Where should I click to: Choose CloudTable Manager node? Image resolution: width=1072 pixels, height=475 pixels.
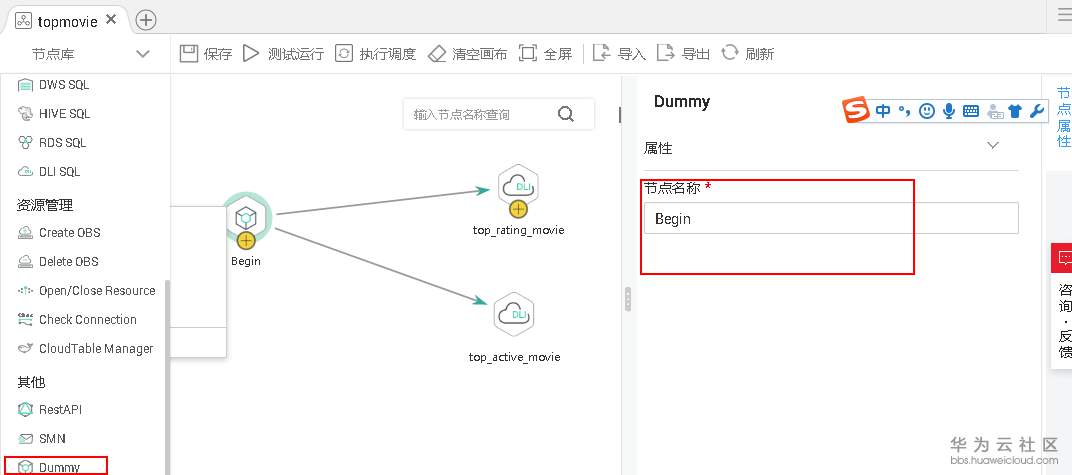click(85, 349)
